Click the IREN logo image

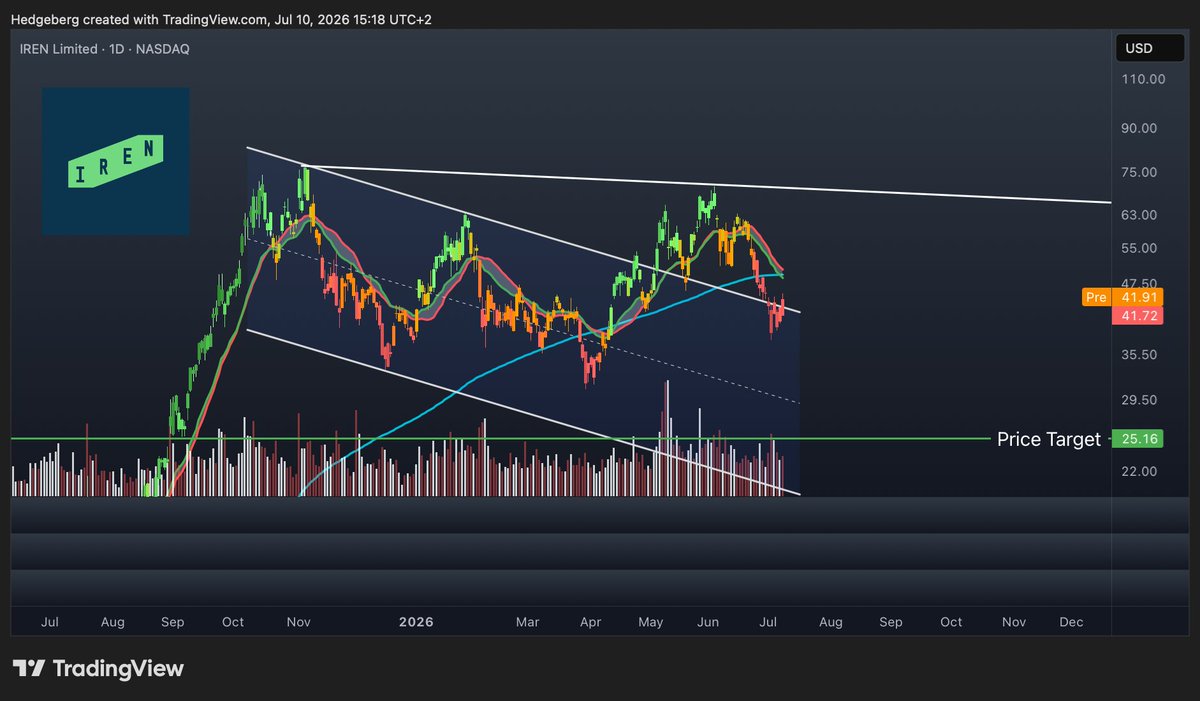coord(115,161)
